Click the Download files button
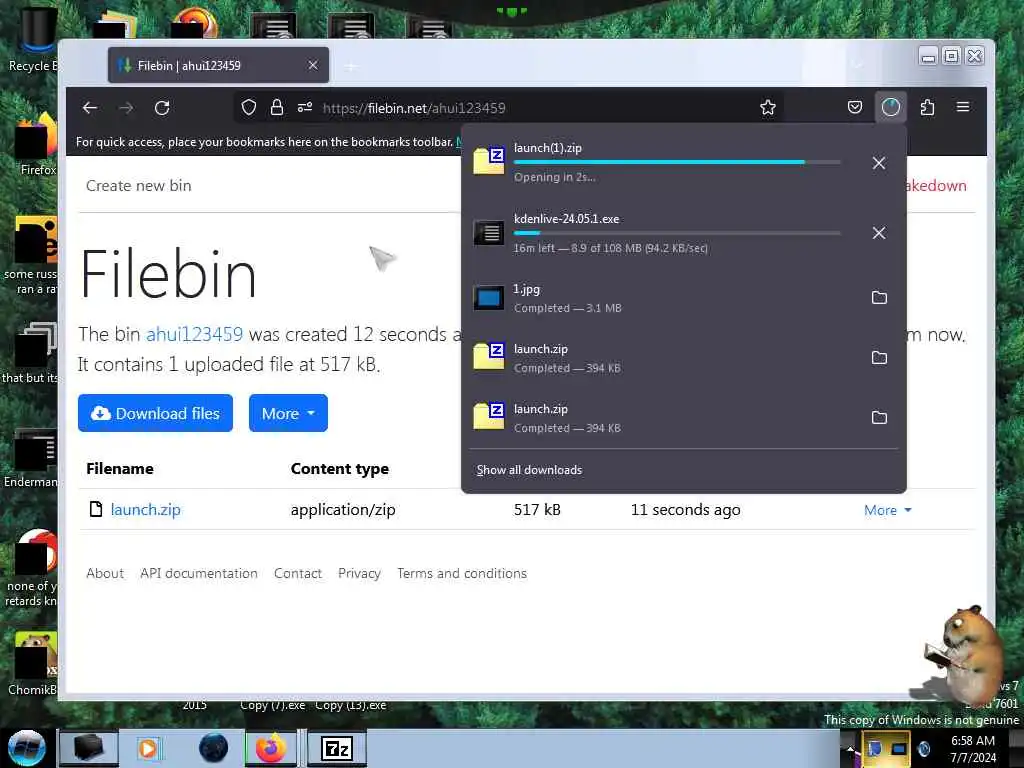The height and width of the screenshot is (768, 1024). [x=155, y=413]
